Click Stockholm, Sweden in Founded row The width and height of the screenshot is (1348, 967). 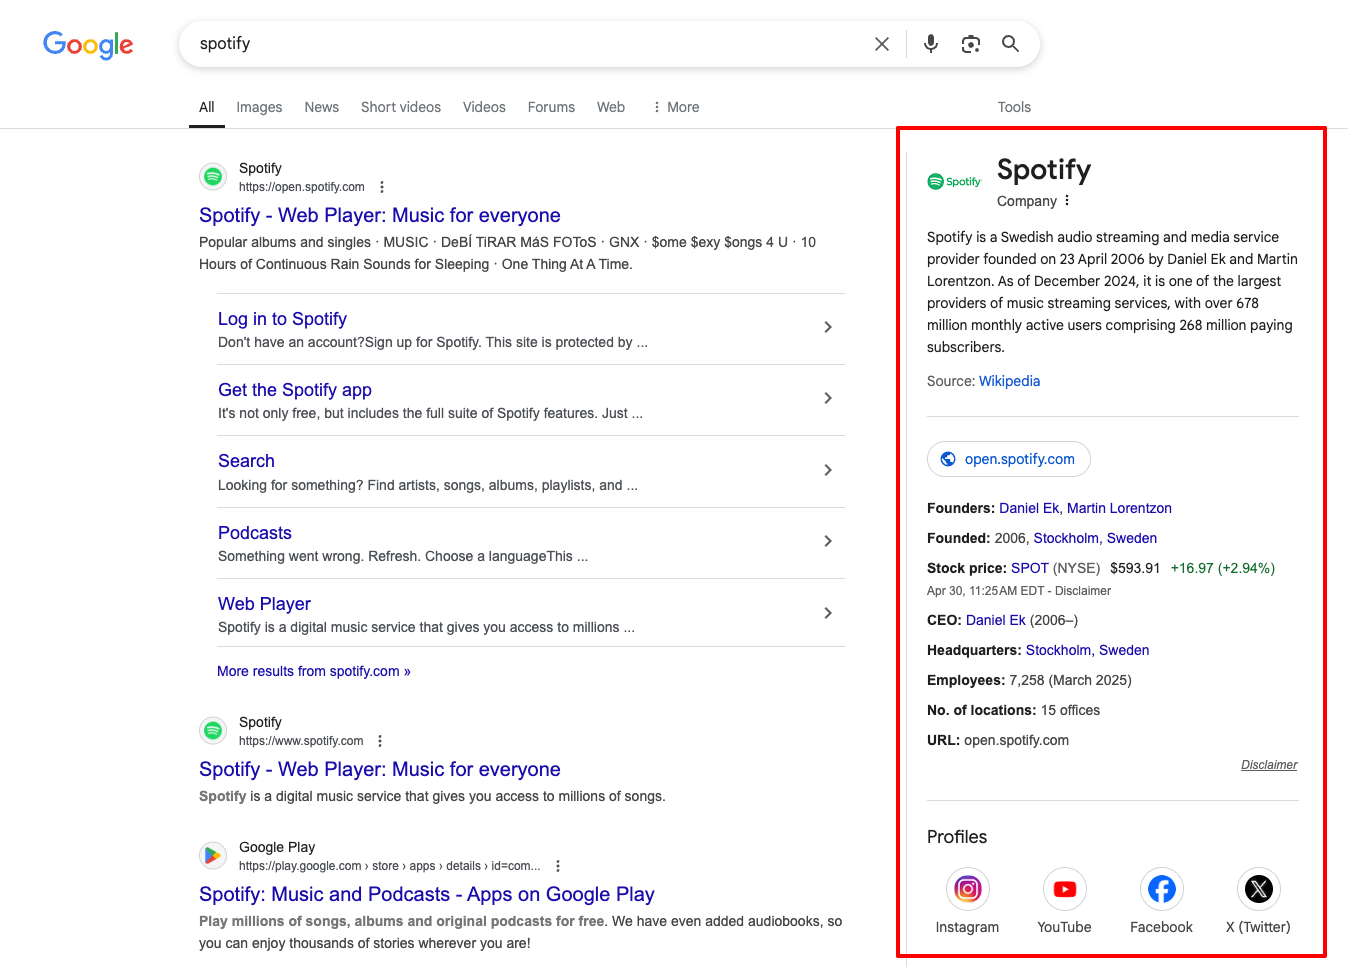[x=1095, y=538]
